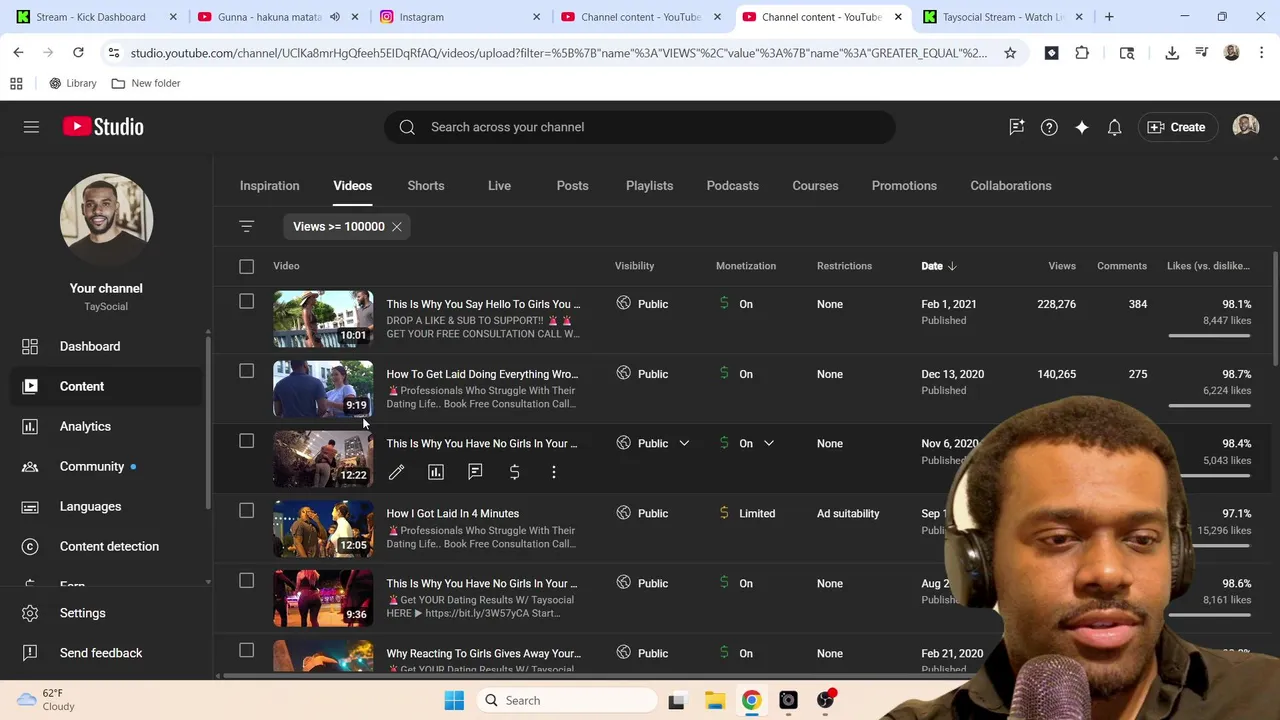Open the Library bookmark
The height and width of the screenshot is (720, 1280).
(72, 83)
